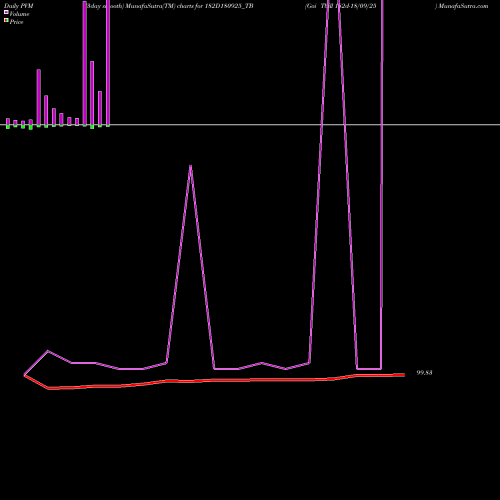Image resolution: width=500 pixels, height=500 pixels.
Task: Click the 'Volume' legend label
Action: [19, 14]
